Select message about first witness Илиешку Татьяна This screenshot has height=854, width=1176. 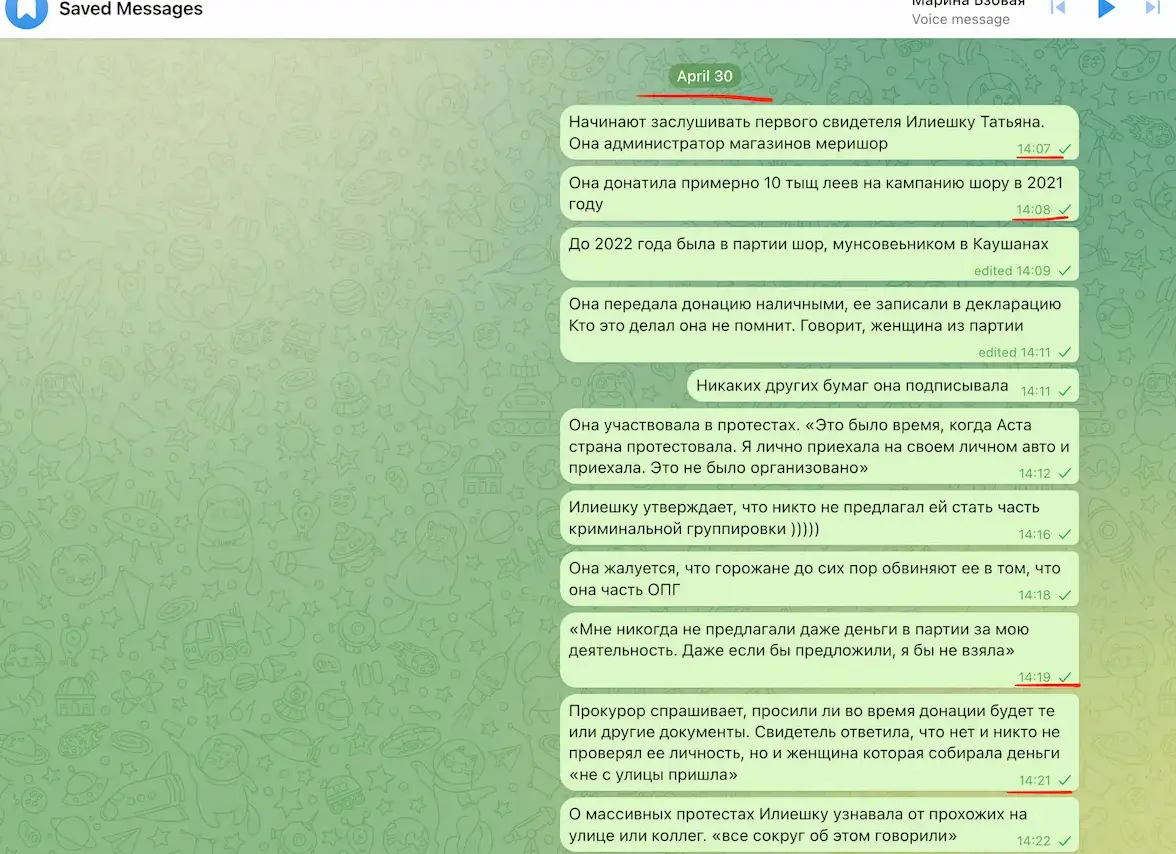819,133
